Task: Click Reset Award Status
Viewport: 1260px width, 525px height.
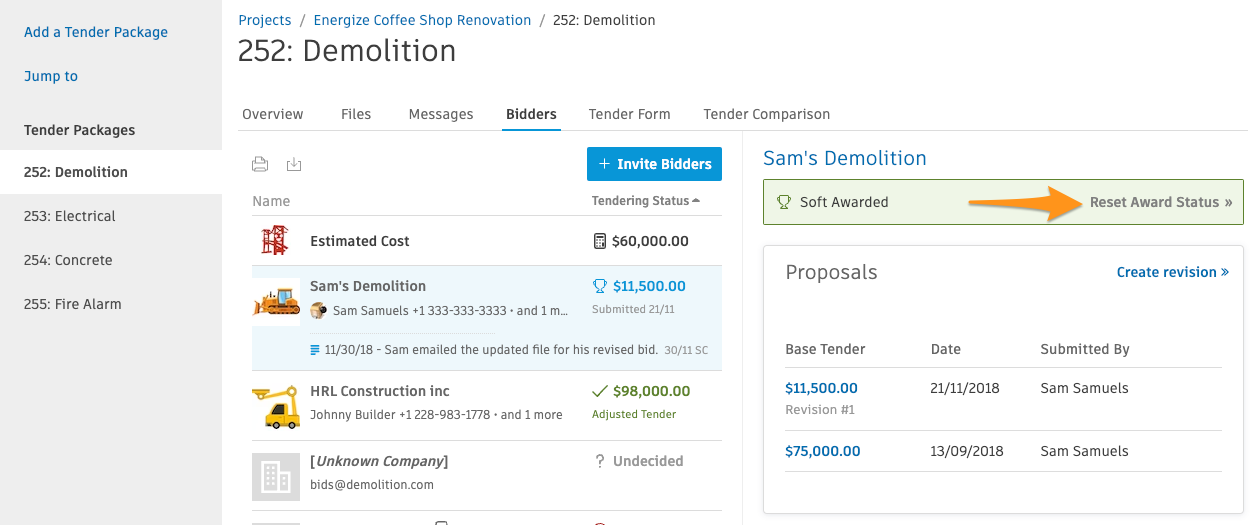Action: [x=1161, y=202]
